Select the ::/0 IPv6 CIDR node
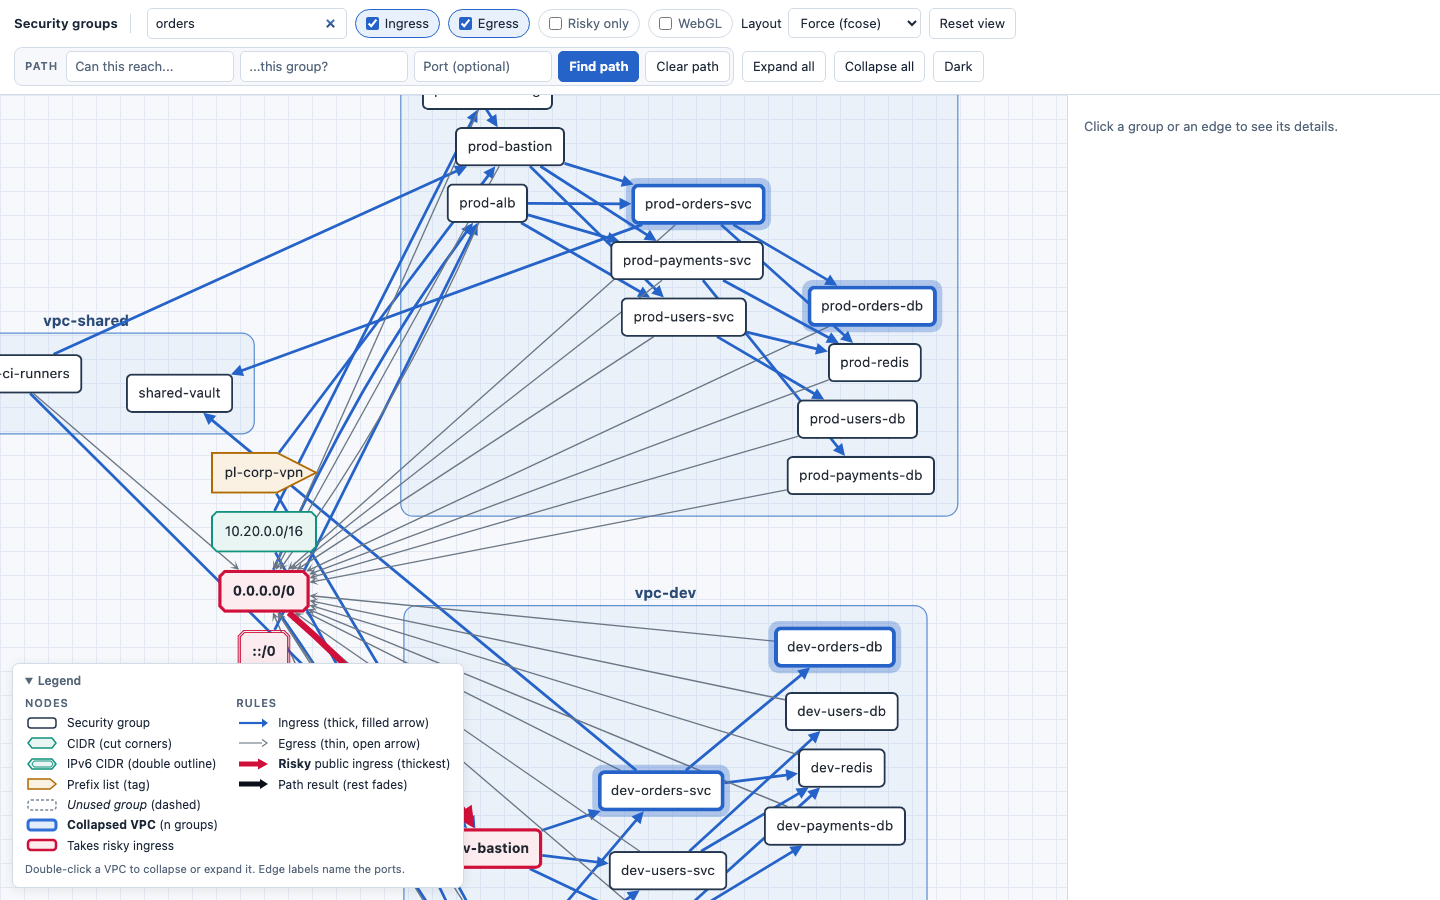 click(x=264, y=649)
